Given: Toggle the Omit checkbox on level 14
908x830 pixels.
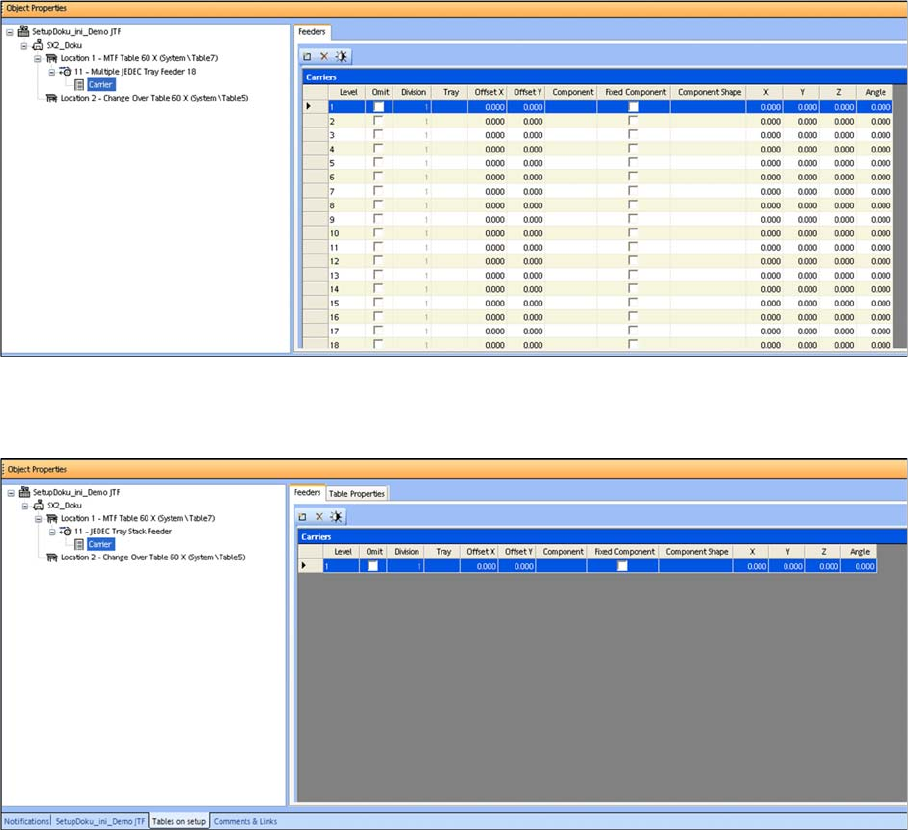Looking at the screenshot, I should tap(378, 289).
